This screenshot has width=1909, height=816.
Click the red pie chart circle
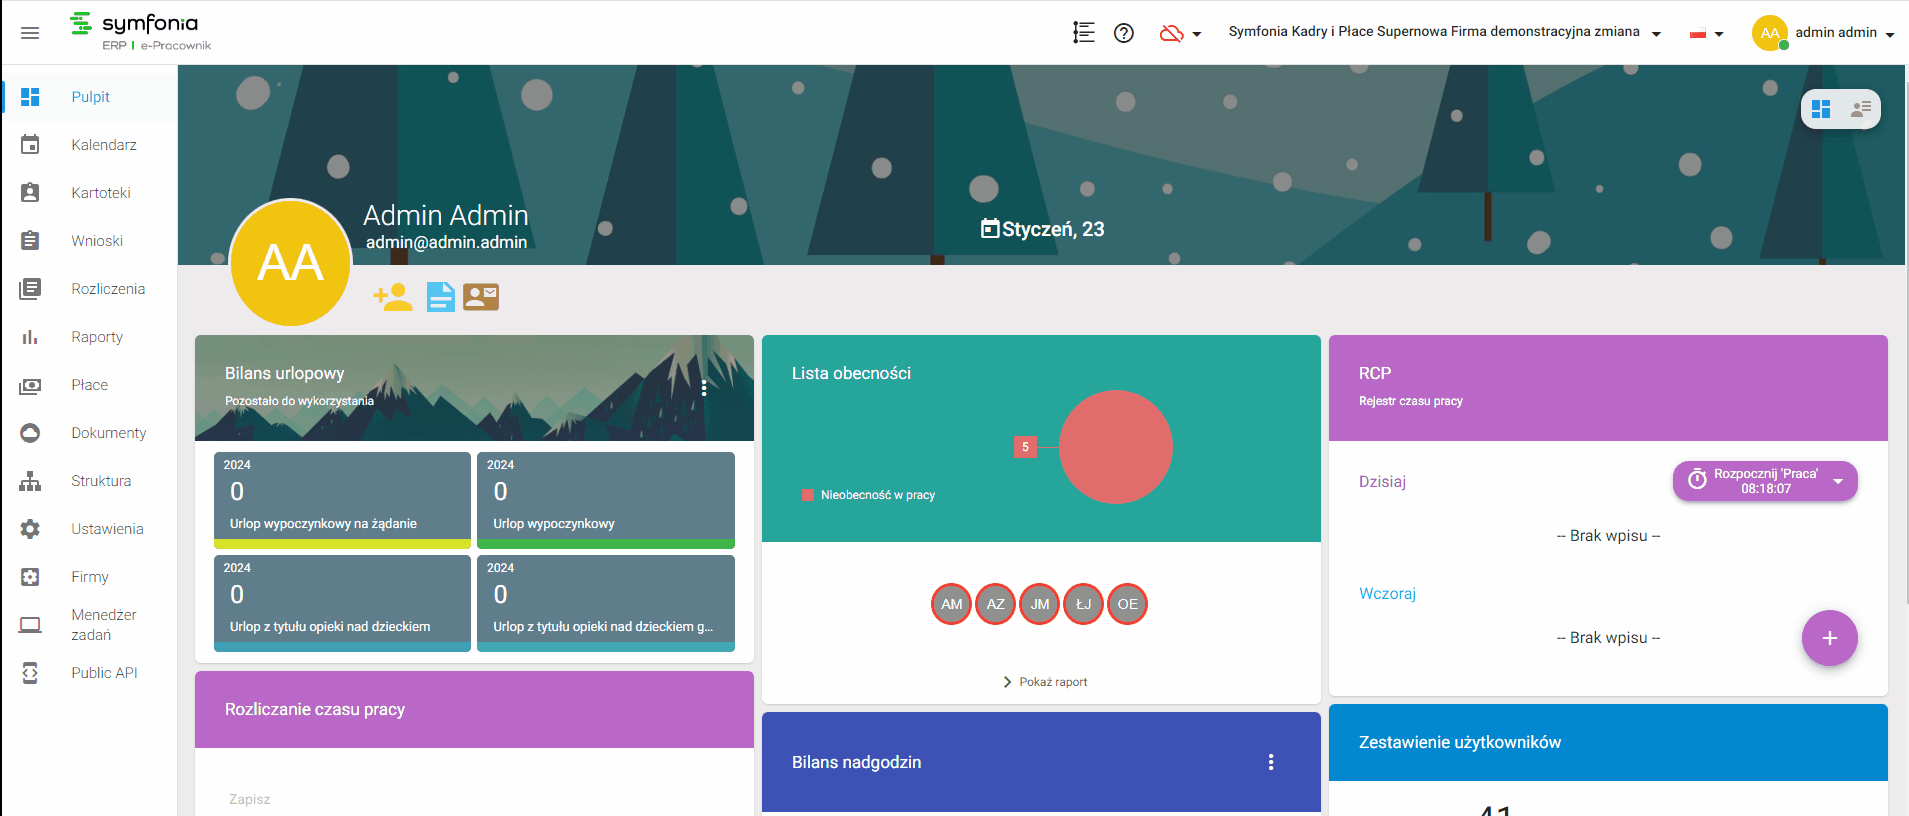[1116, 447]
